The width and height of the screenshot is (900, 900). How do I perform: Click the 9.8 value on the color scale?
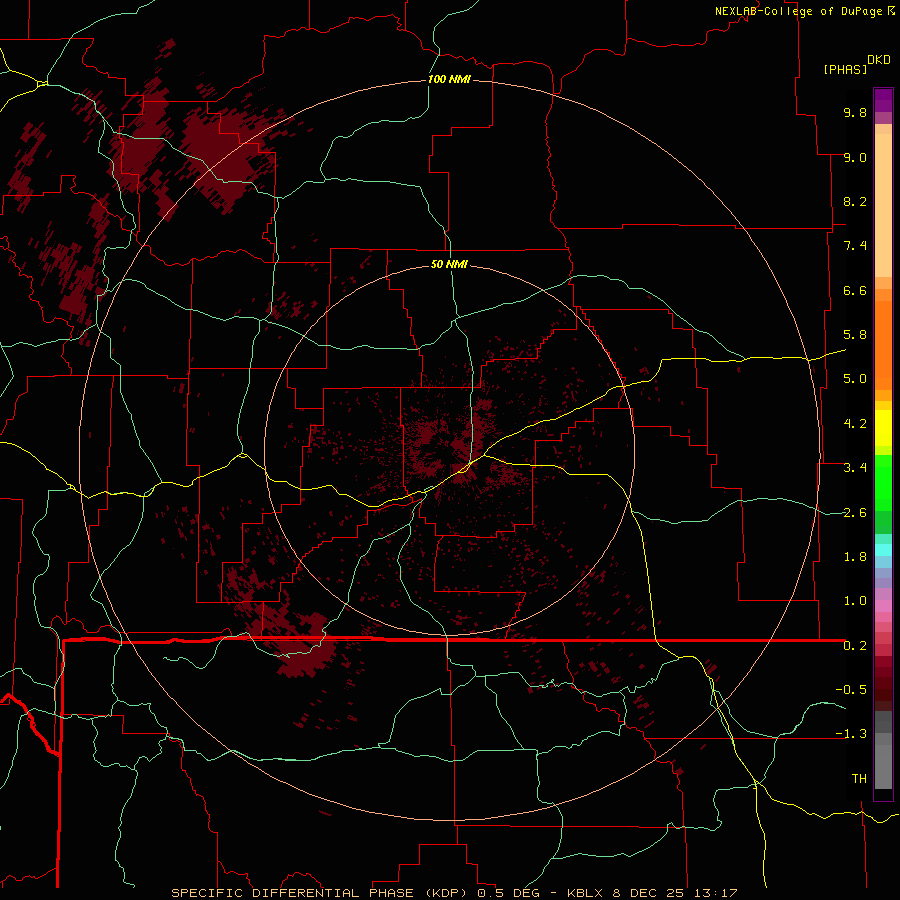coord(855,112)
